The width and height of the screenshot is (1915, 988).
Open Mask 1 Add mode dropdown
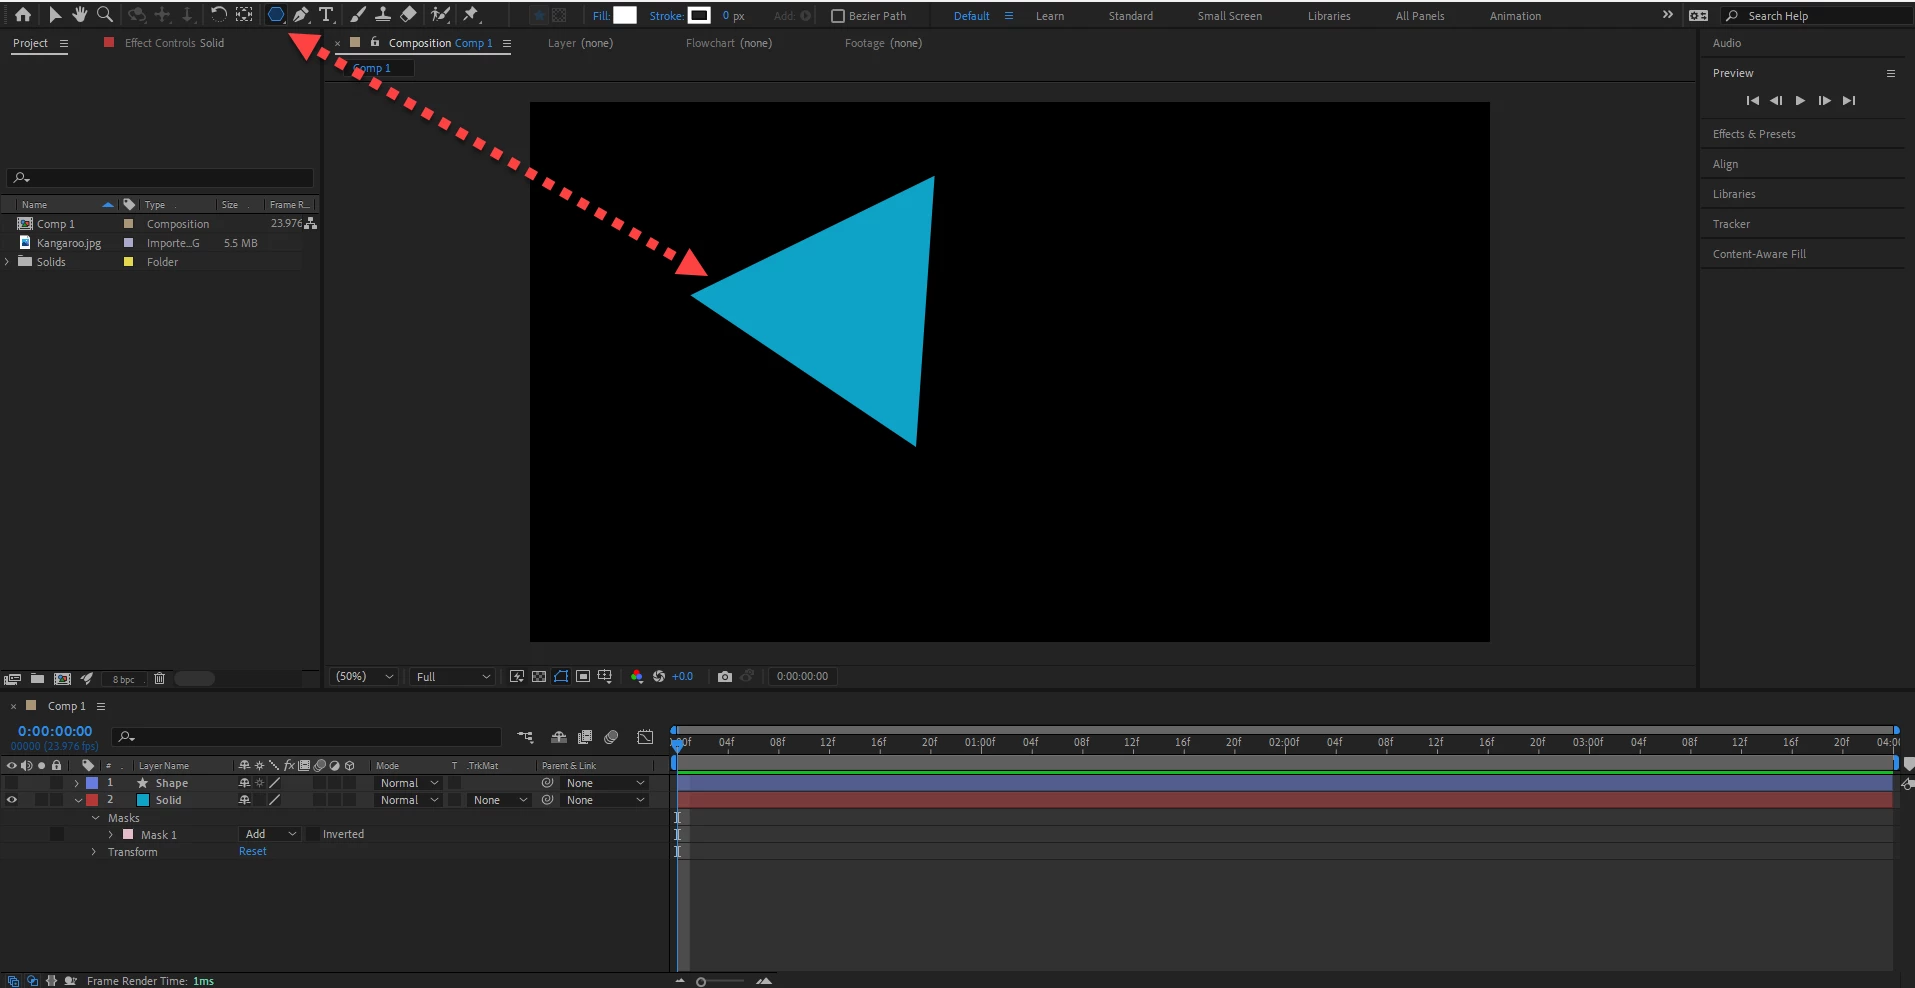(x=270, y=834)
